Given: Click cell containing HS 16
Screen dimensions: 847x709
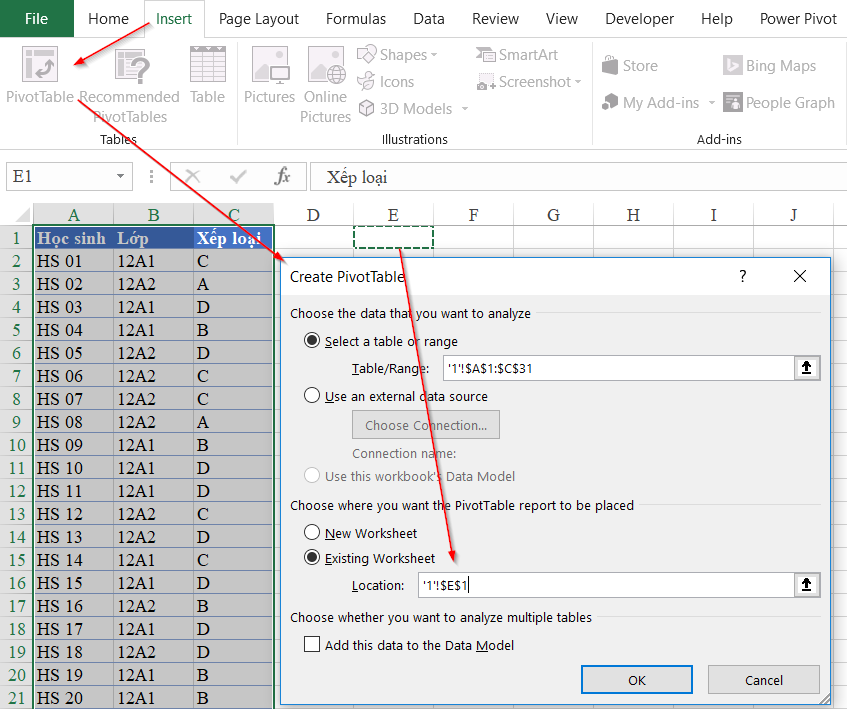Looking at the screenshot, I should (x=73, y=606).
